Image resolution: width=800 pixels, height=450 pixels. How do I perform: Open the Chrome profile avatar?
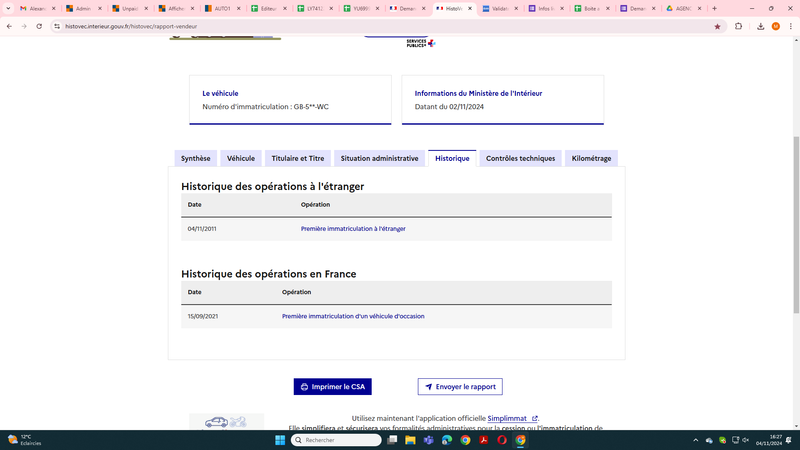[776, 26]
